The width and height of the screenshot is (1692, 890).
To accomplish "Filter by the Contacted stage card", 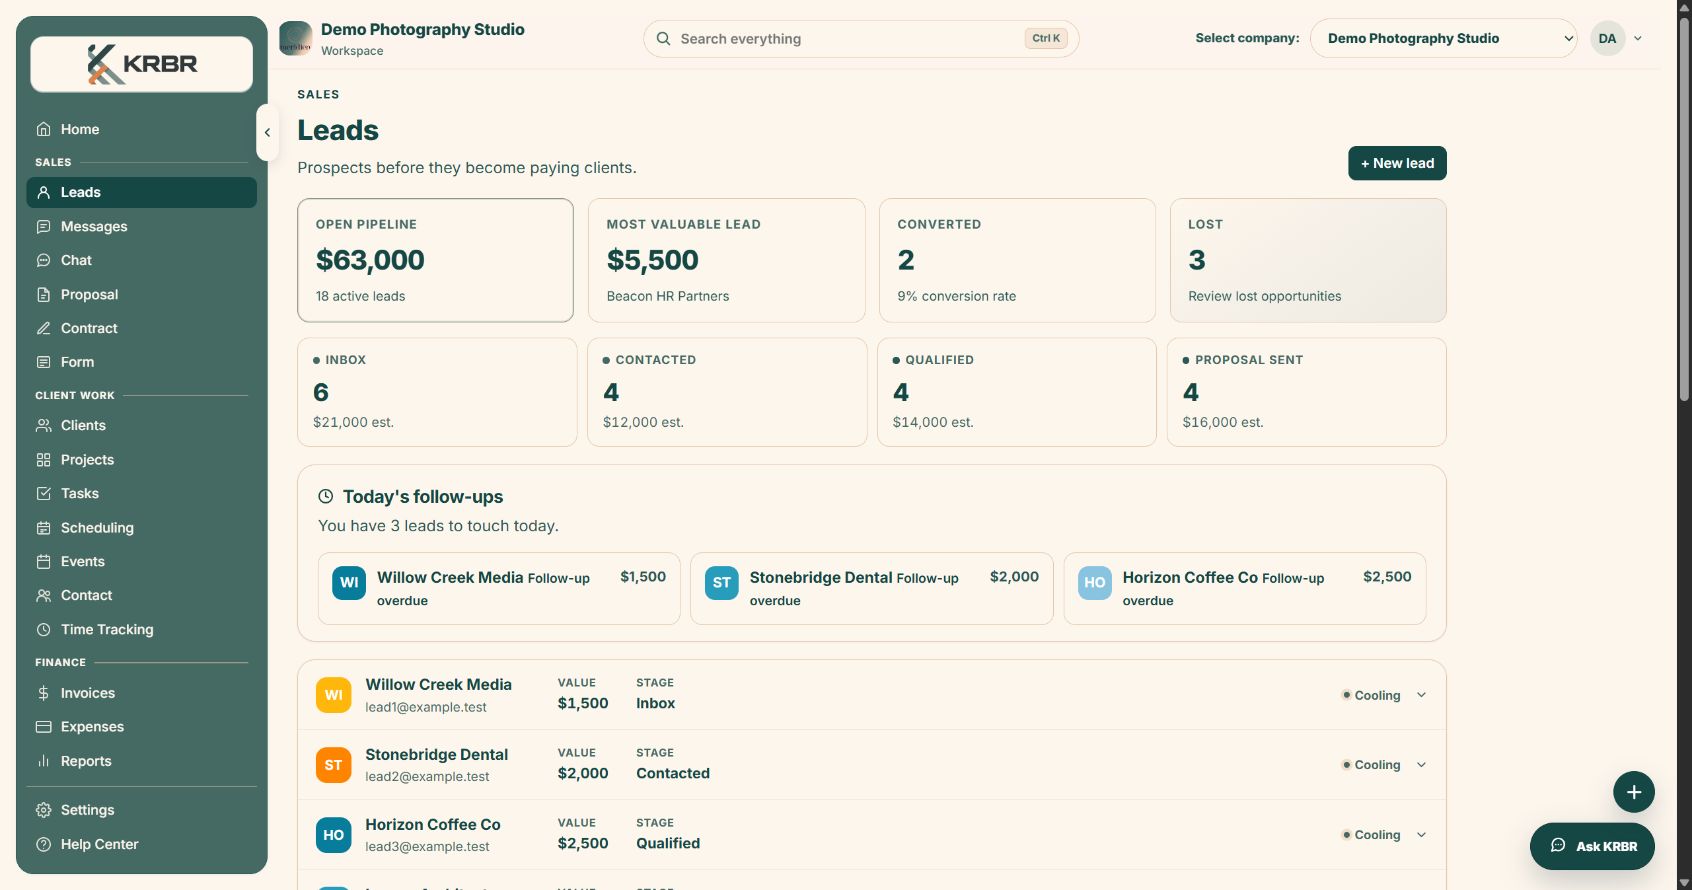I will tap(727, 392).
